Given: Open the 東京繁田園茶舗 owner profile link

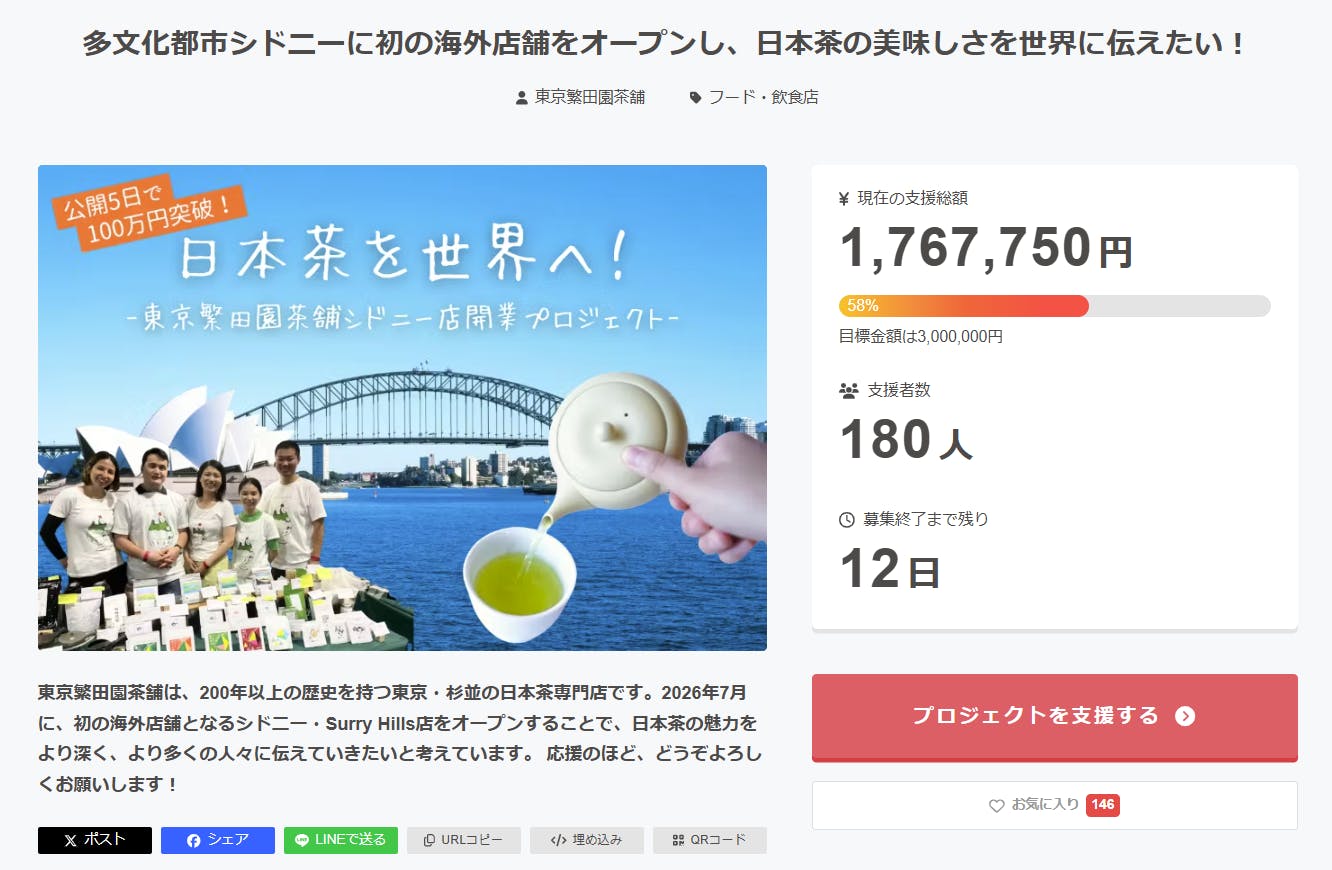Looking at the screenshot, I should point(590,97).
